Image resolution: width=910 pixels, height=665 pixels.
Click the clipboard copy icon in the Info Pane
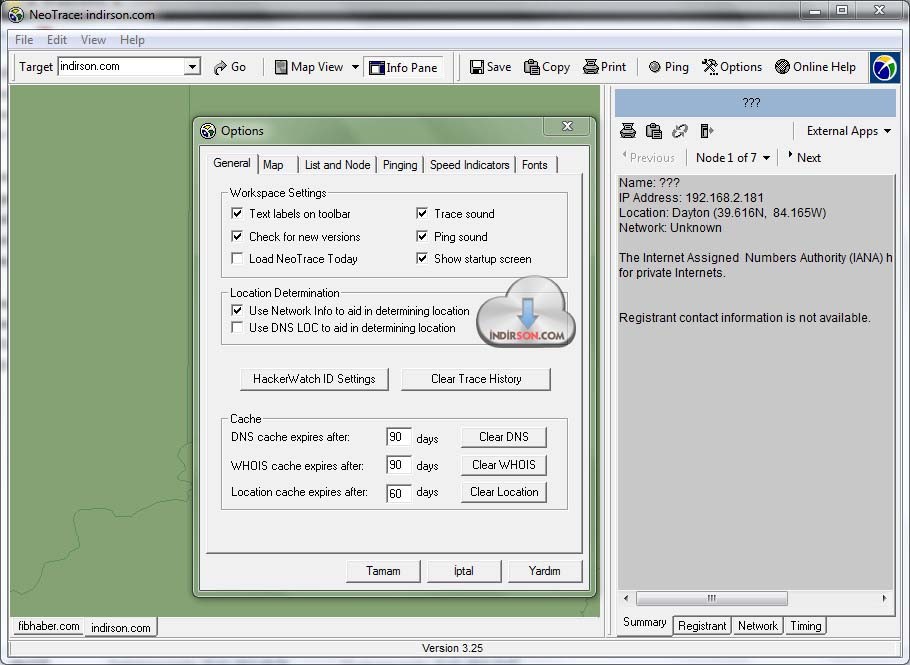654,131
